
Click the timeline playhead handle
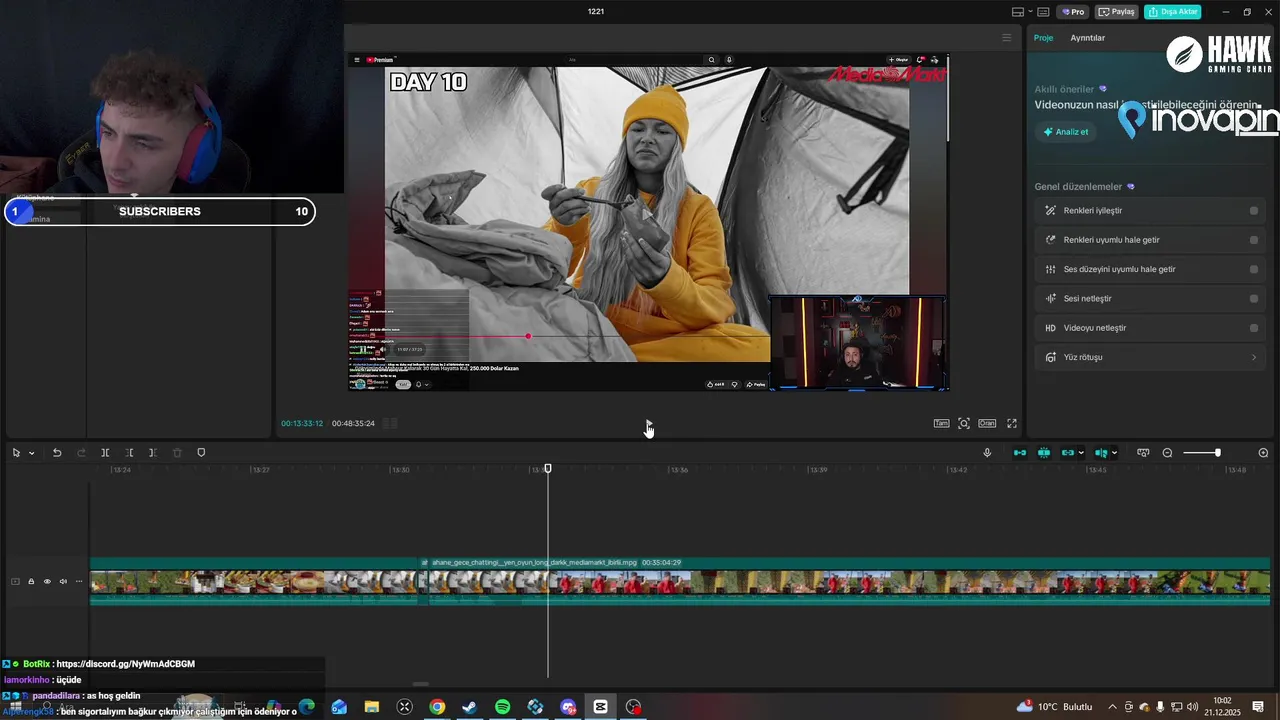548,468
